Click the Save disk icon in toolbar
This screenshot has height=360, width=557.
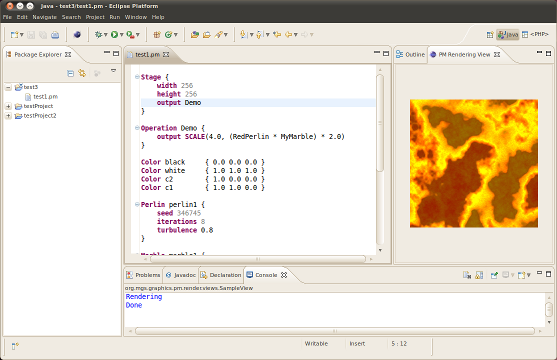coord(31,34)
